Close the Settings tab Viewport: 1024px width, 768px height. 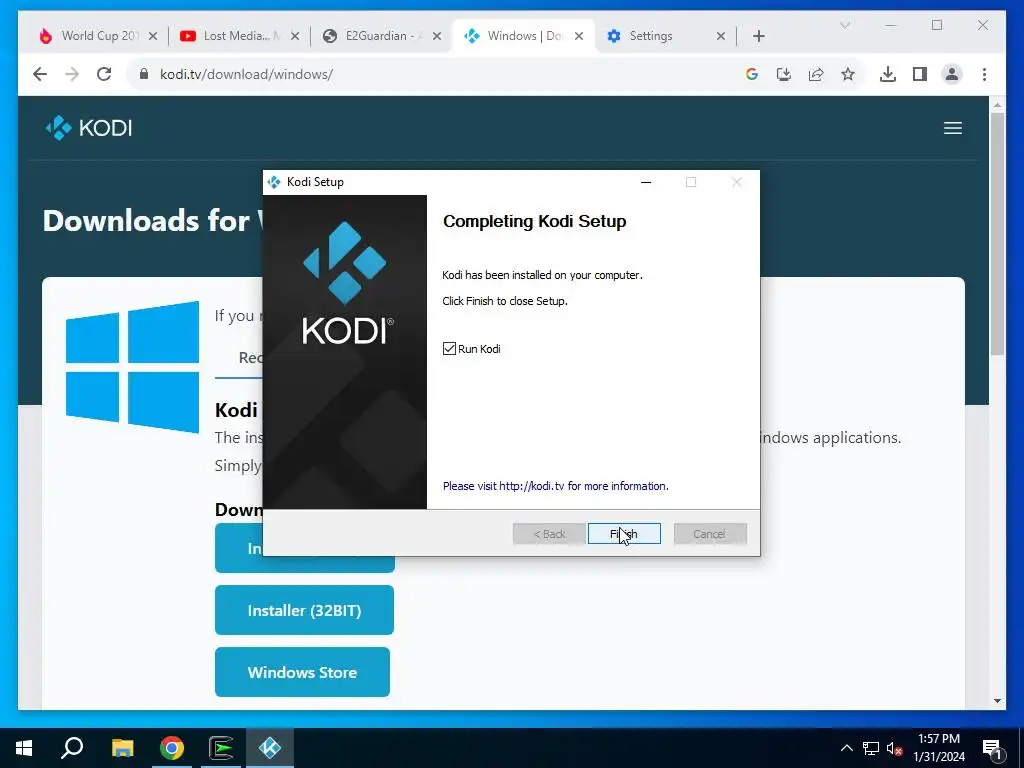721,36
